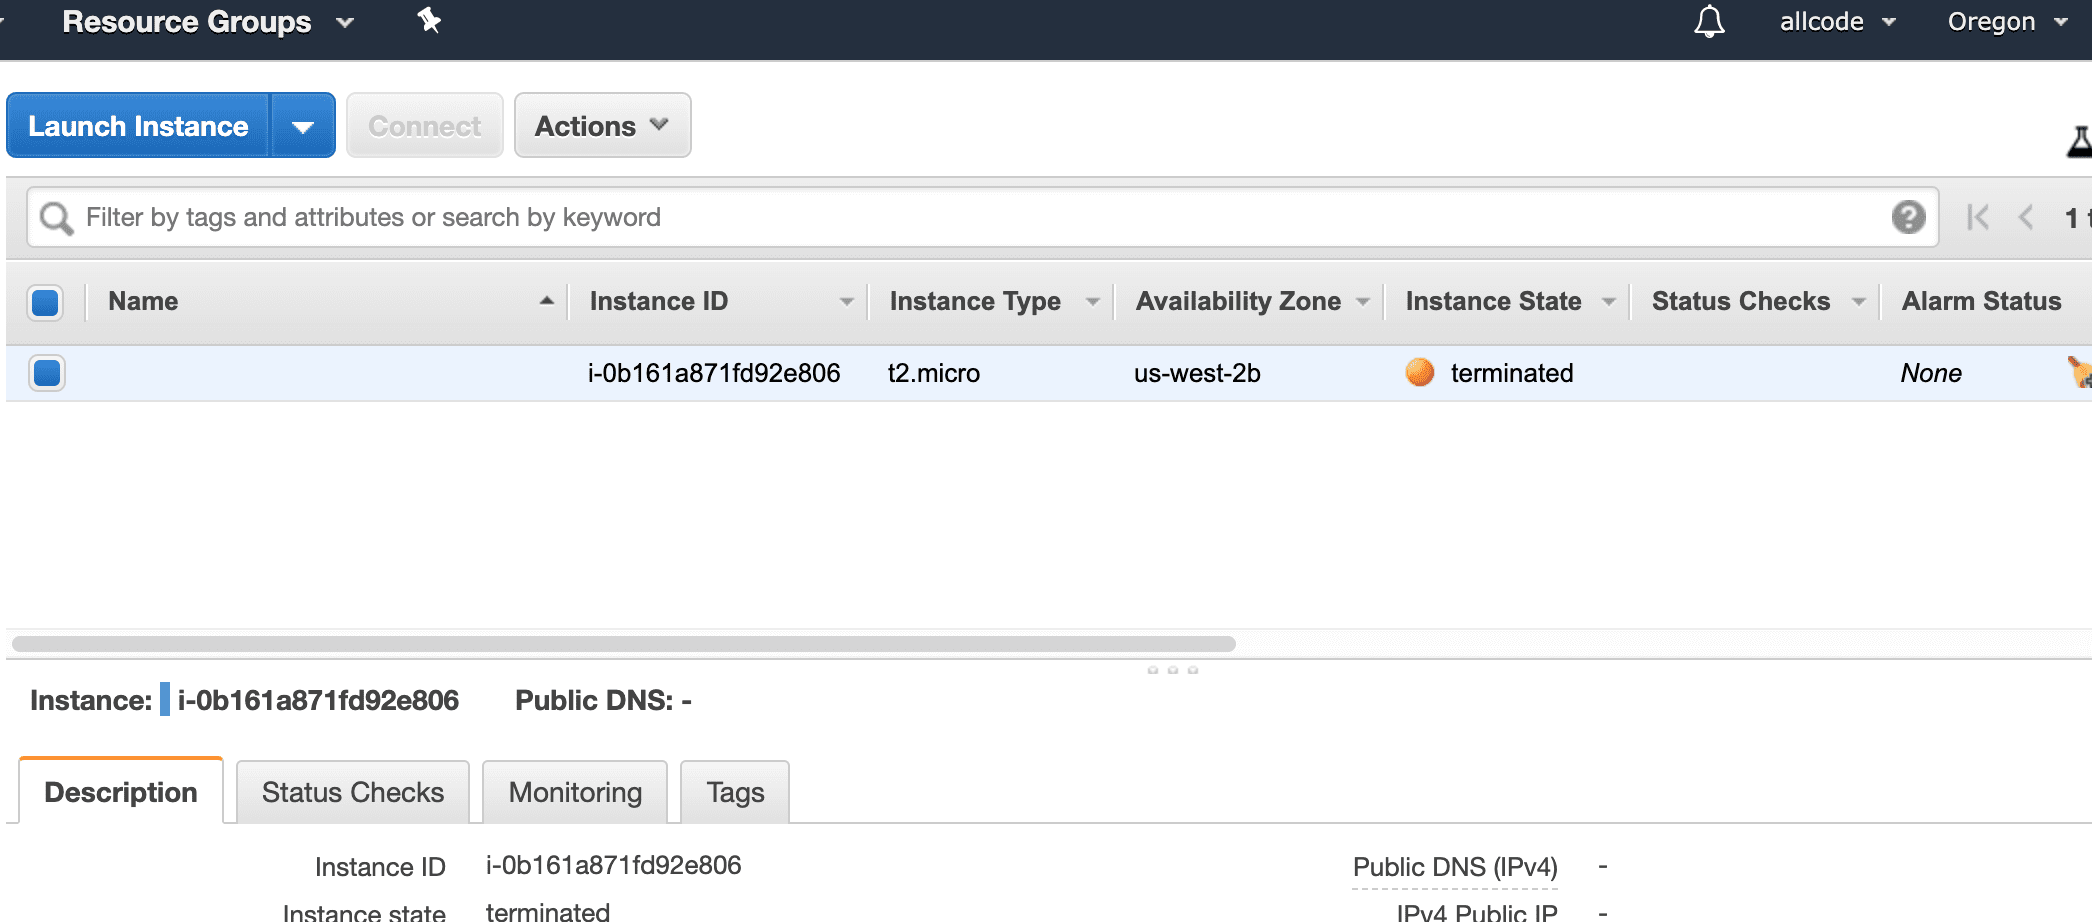Click the sort arrow on the Name column
The height and width of the screenshot is (922, 2092).
pos(544,300)
